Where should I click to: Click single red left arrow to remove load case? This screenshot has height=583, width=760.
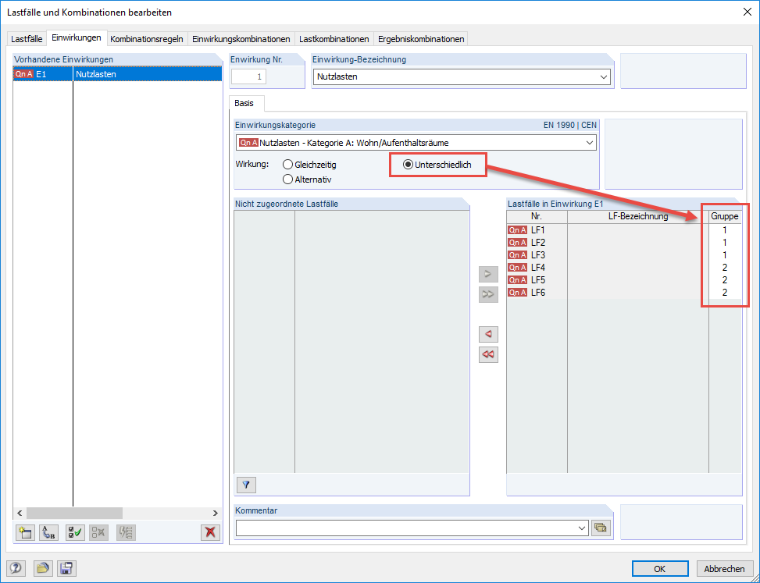click(488, 334)
